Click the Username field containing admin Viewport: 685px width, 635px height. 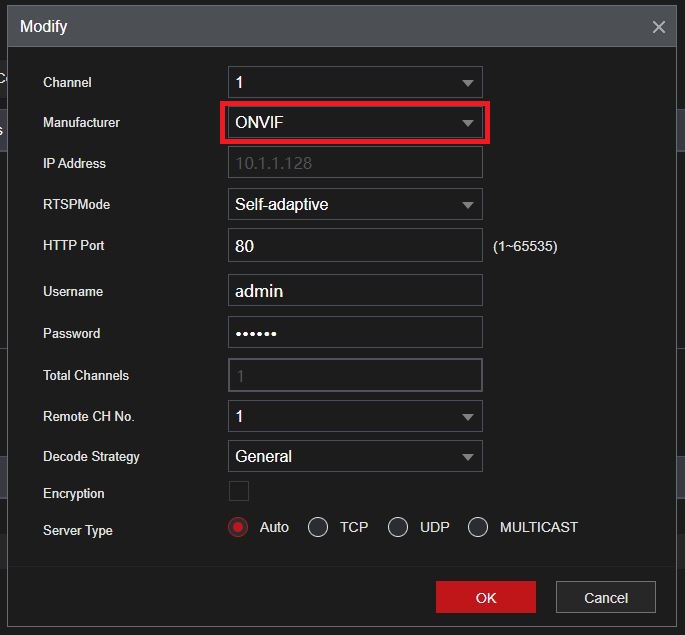point(355,291)
